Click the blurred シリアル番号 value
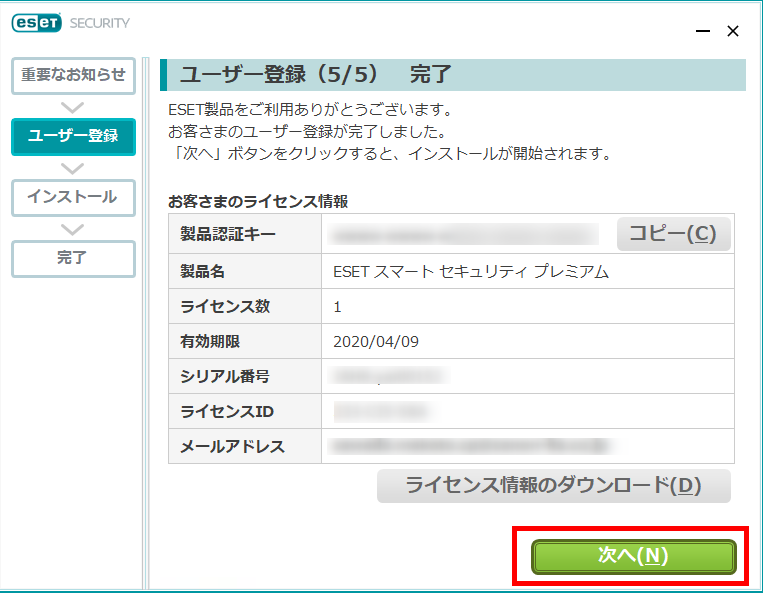Image resolution: width=763 pixels, height=593 pixels. pyautogui.click(x=389, y=376)
